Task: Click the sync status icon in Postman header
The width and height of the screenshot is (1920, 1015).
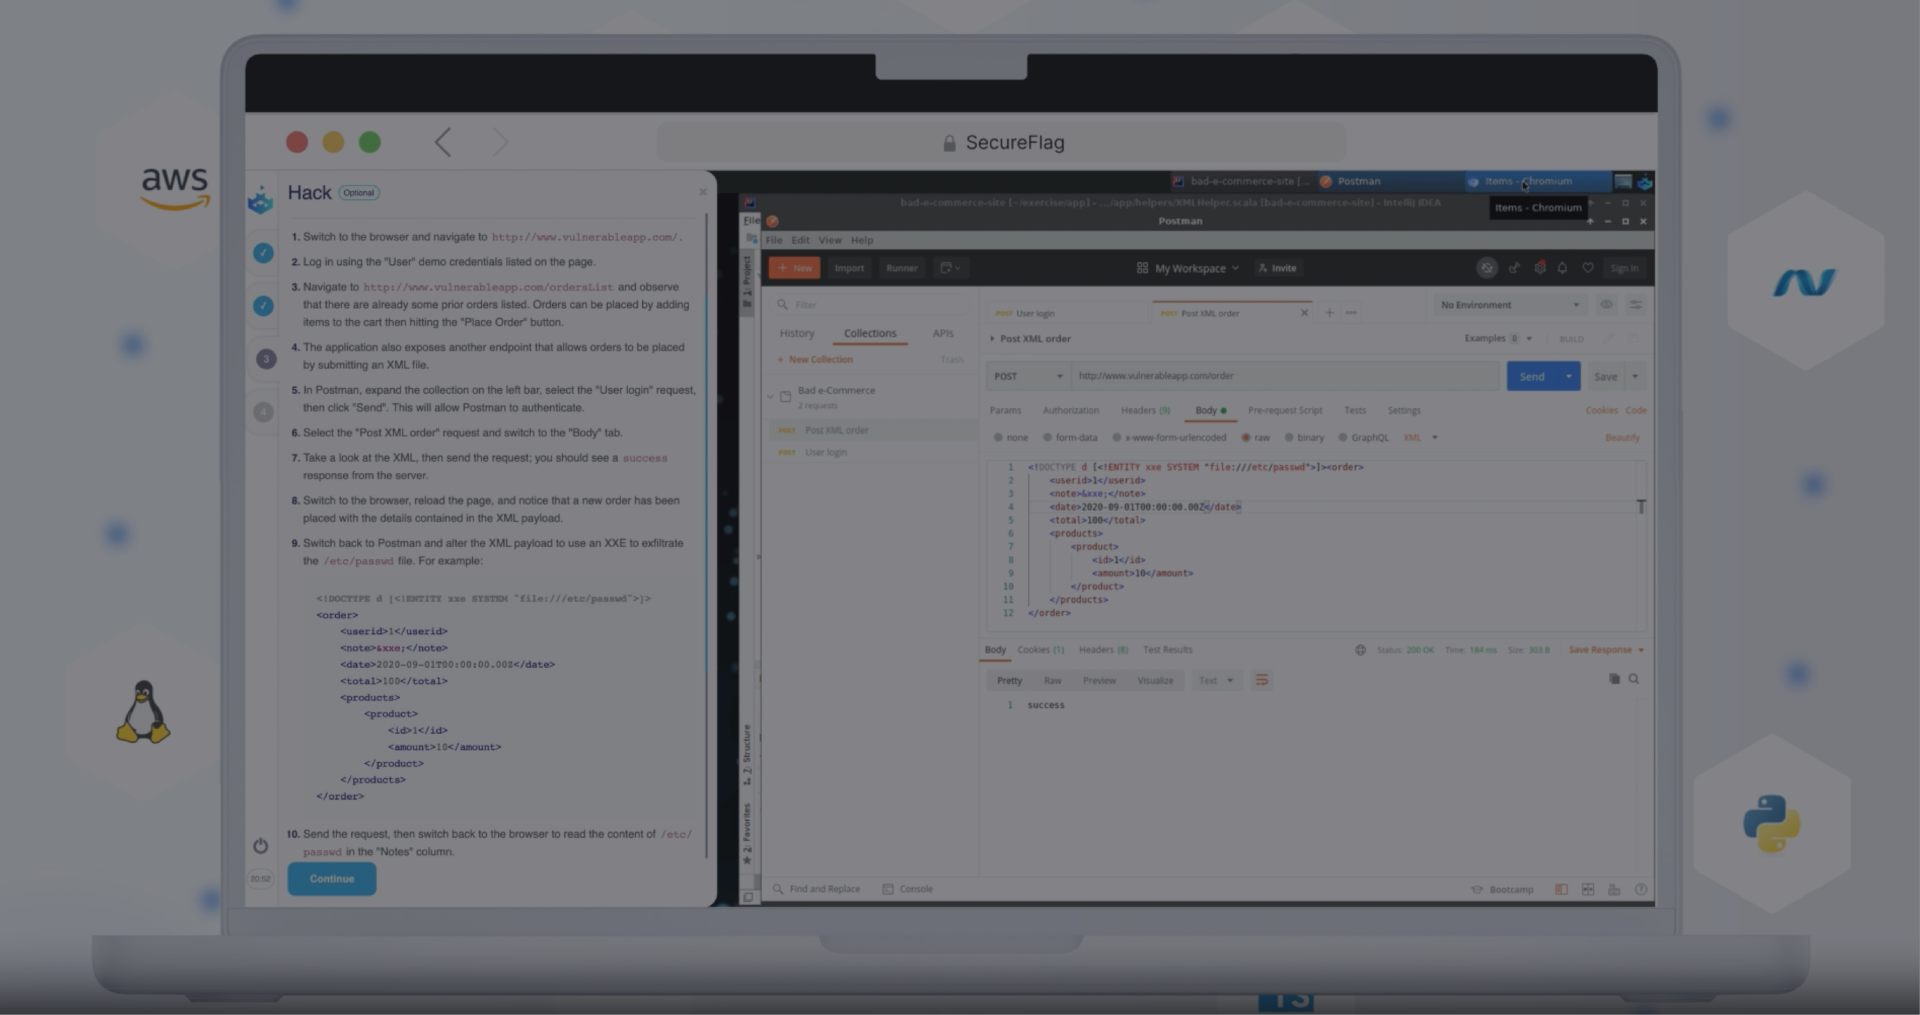Action: (x=1487, y=268)
